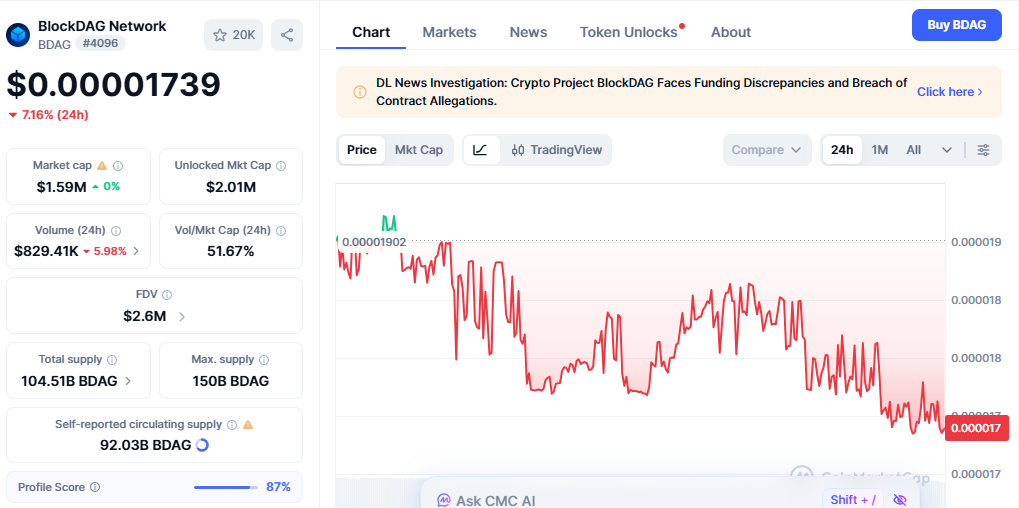The width and height of the screenshot is (1019, 508).
Task: Hide the CMC AI bar eye icon
Action: pos(899,500)
